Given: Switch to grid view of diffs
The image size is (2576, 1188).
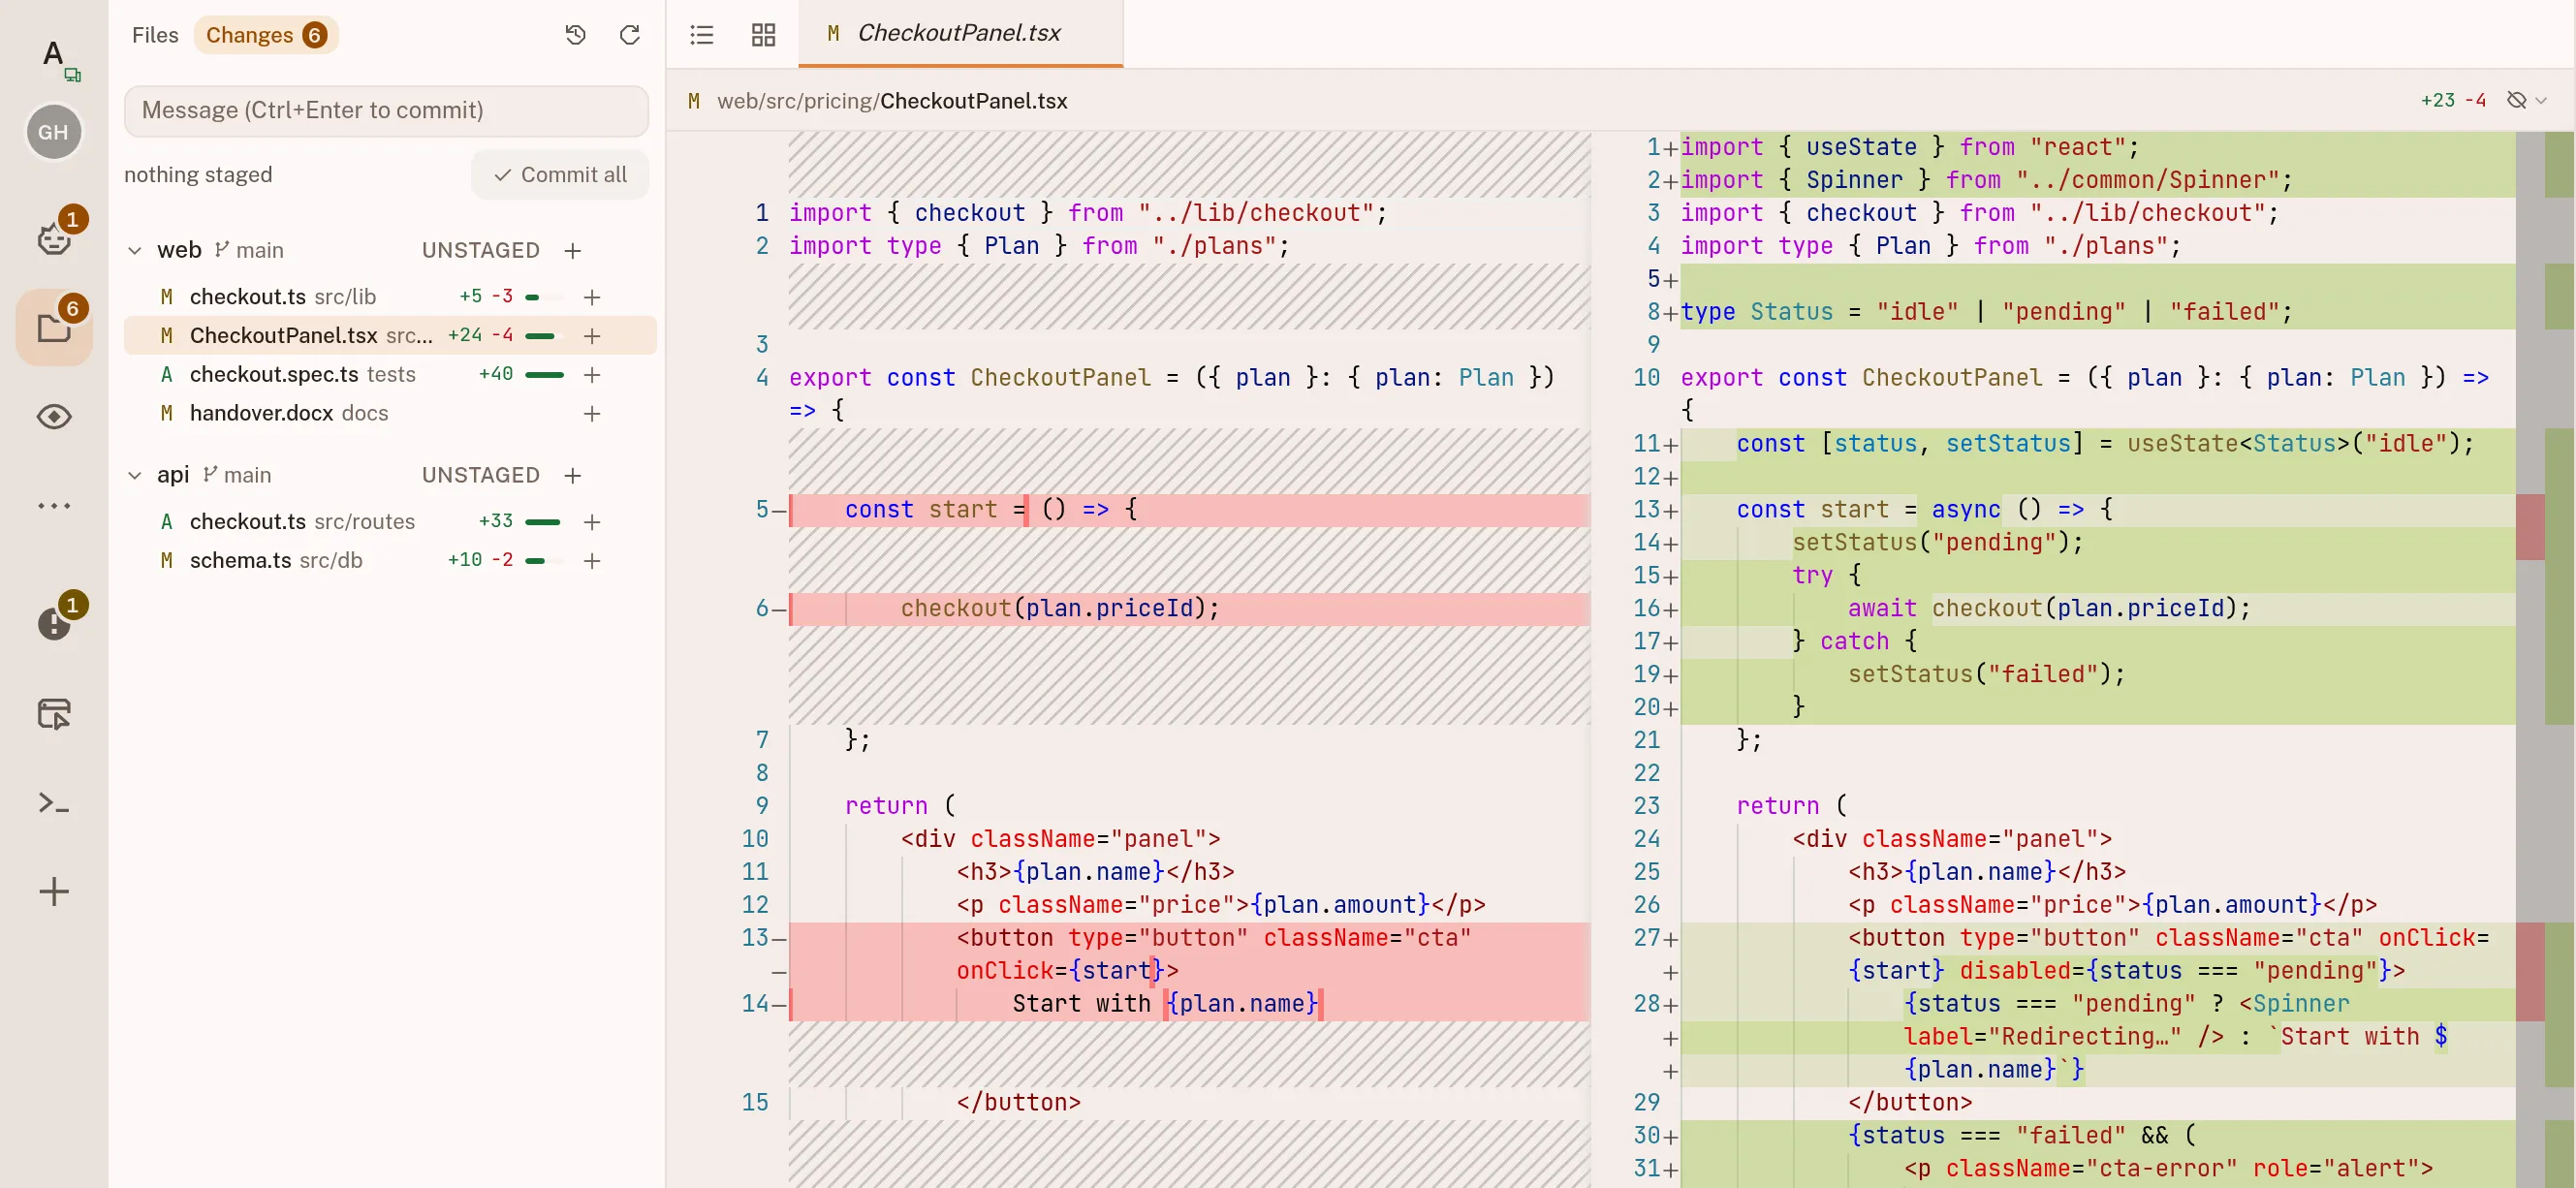Looking at the screenshot, I should (764, 35).
